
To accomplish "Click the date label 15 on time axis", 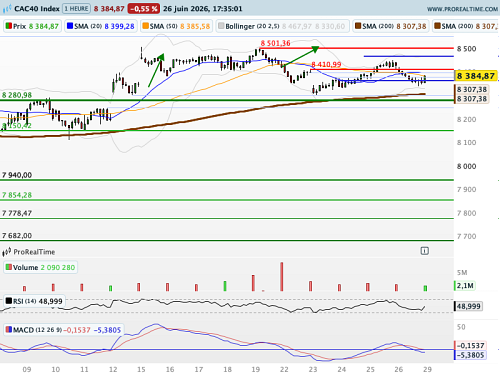I will [x=141, y=369].
